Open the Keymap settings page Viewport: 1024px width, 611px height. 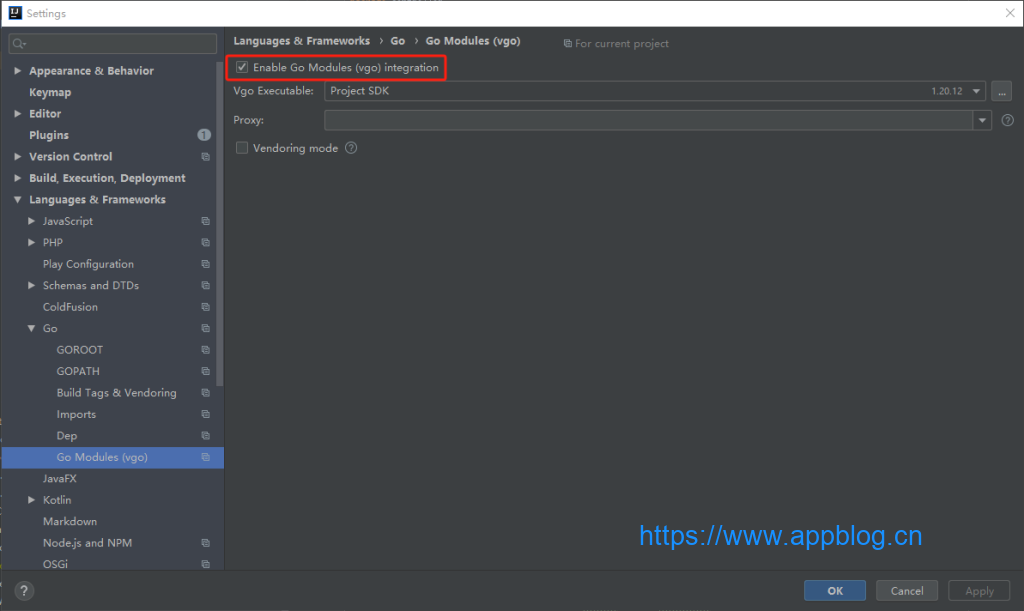tap(50, 92)
